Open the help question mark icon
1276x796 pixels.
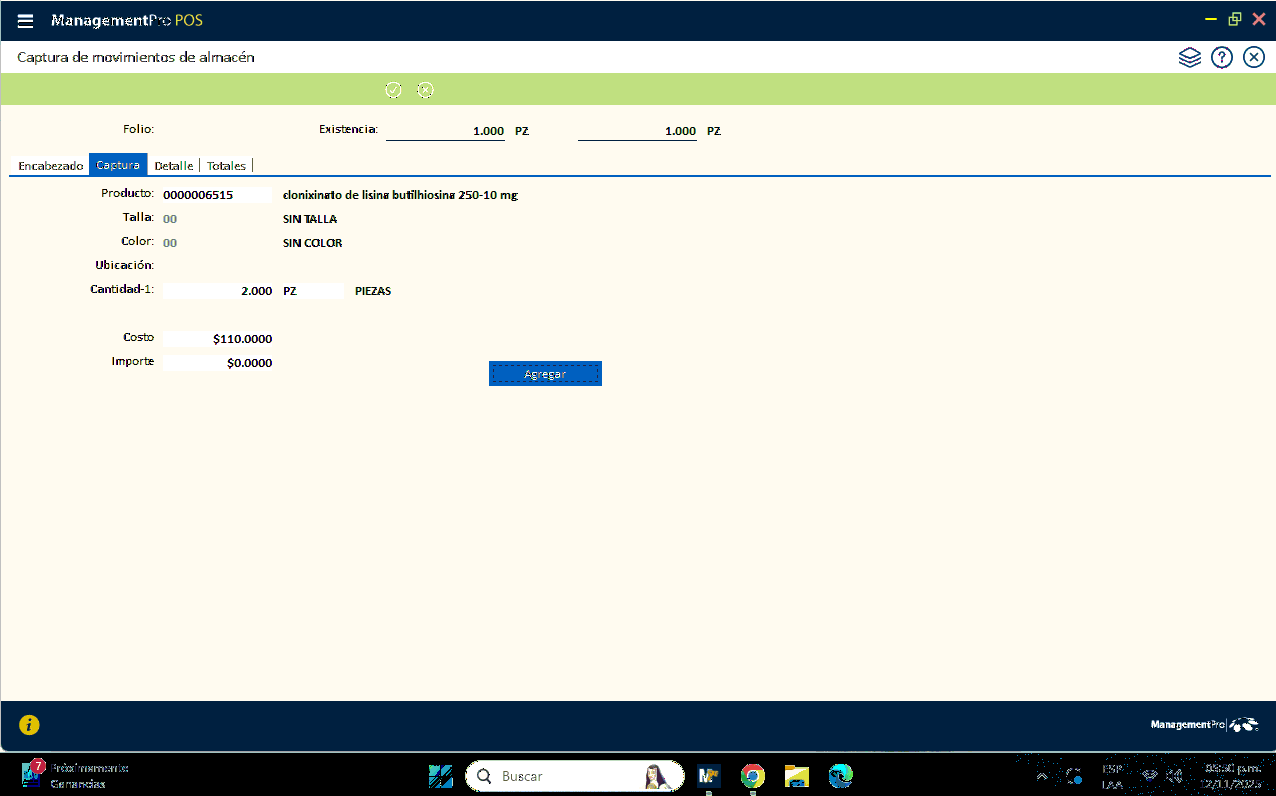pyautogui.click(x=1221, y=58)
